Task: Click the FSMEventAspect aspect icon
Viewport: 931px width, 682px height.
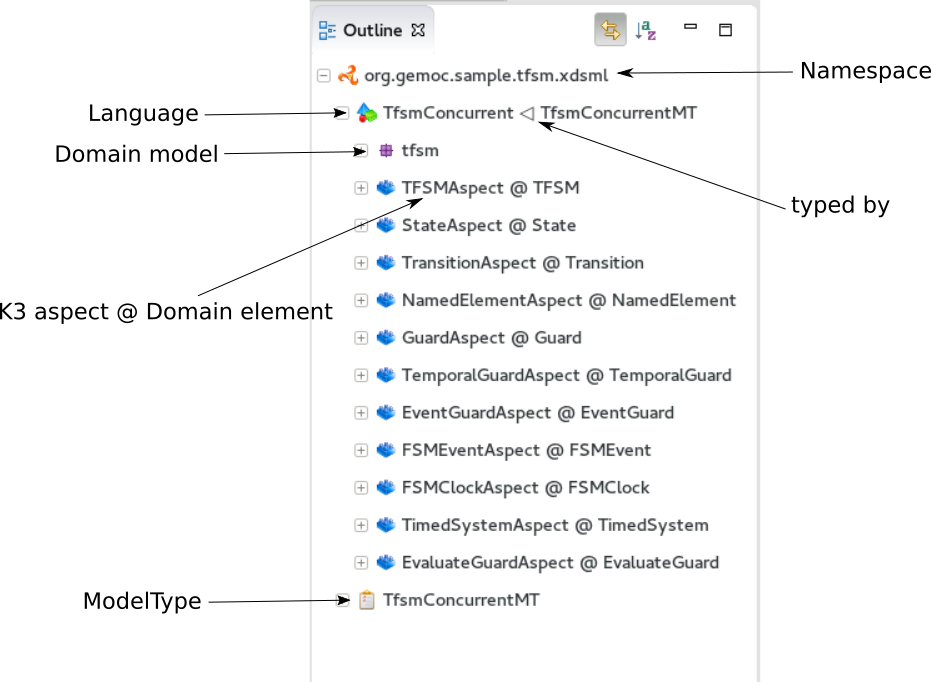Action: click(385, 450)
